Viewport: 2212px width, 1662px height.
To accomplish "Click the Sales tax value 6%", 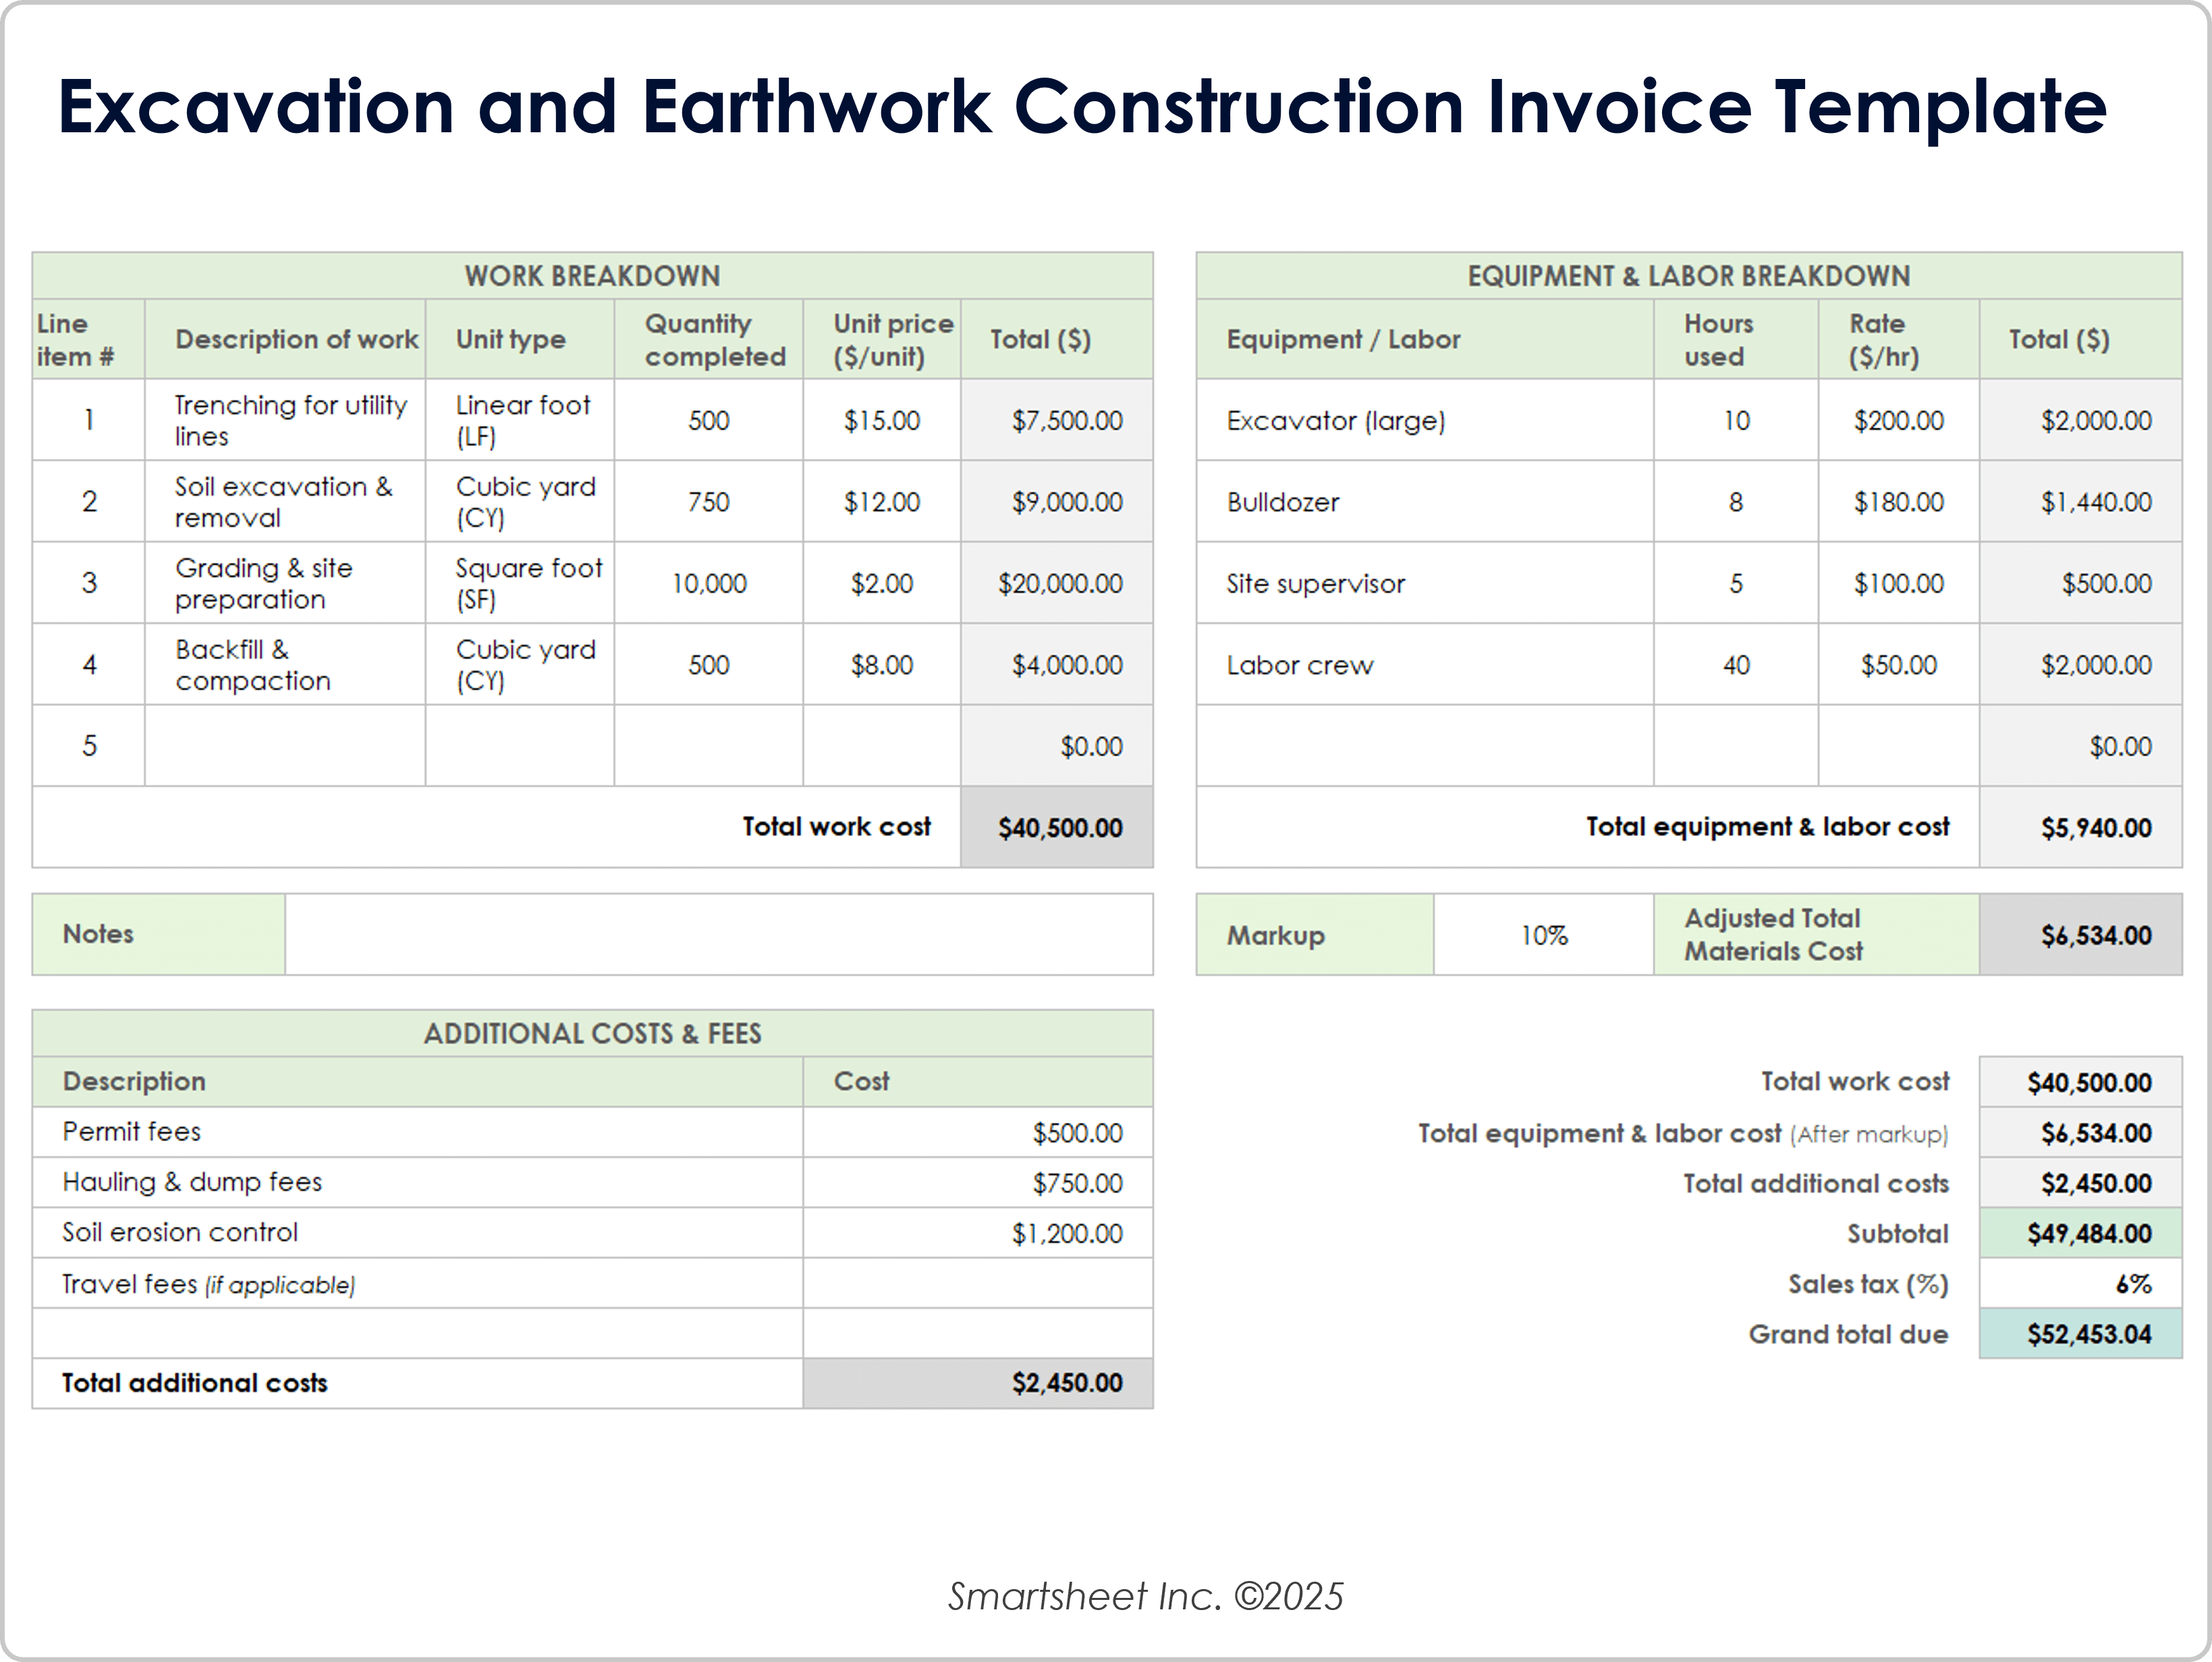I will coord(2081,1284).
